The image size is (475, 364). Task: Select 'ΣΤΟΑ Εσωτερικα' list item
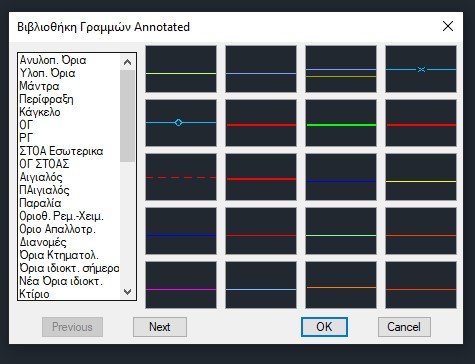pos(61,151)
